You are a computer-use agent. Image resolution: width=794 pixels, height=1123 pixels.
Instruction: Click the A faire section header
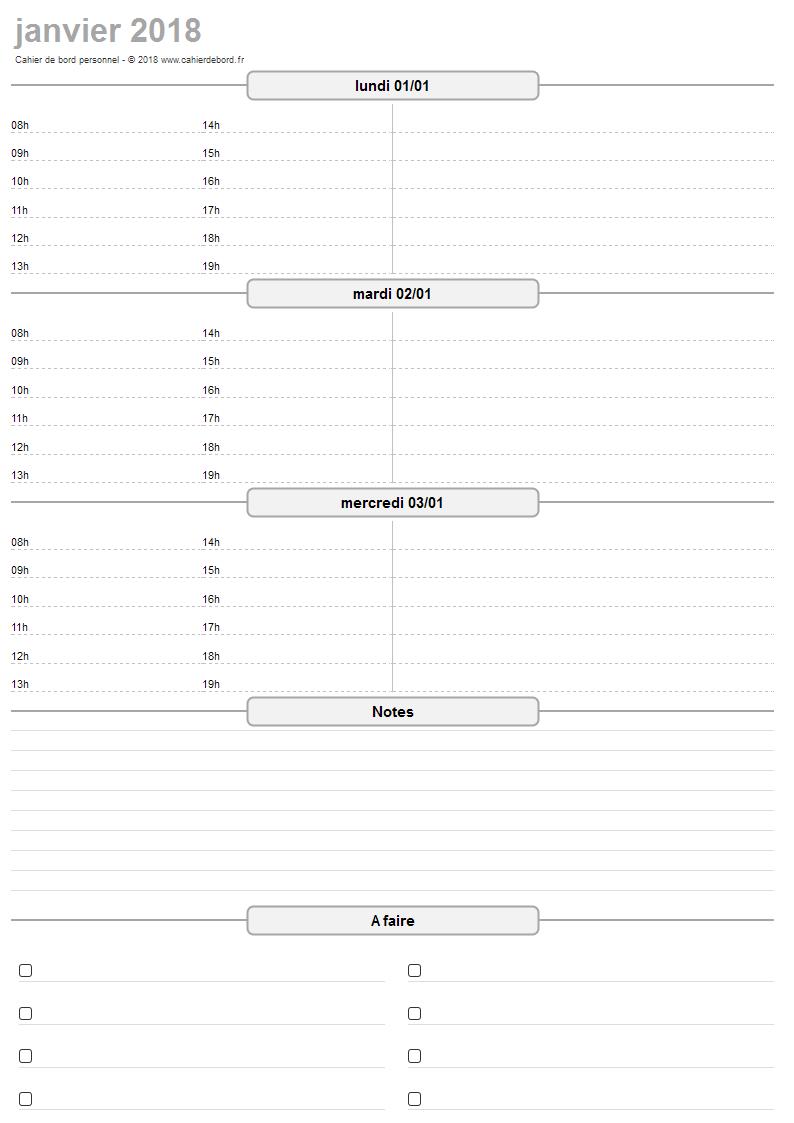click(392, 920)
